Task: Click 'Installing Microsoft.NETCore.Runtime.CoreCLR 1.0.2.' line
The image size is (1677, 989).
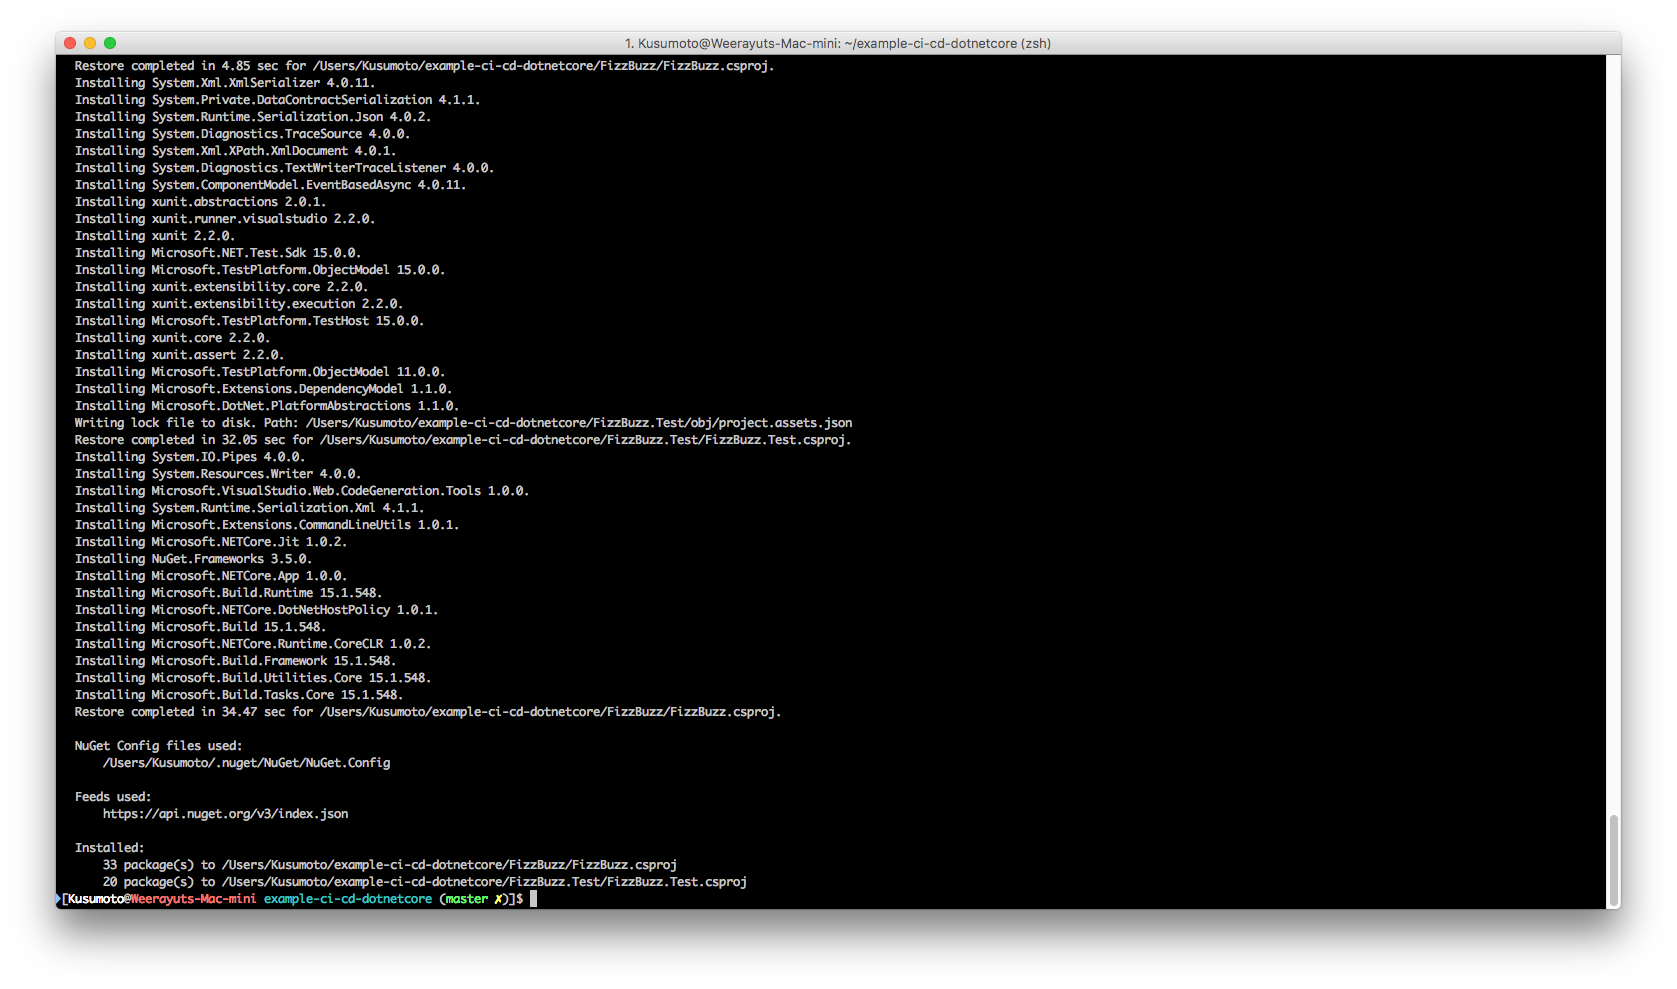Action: (253, 644)
